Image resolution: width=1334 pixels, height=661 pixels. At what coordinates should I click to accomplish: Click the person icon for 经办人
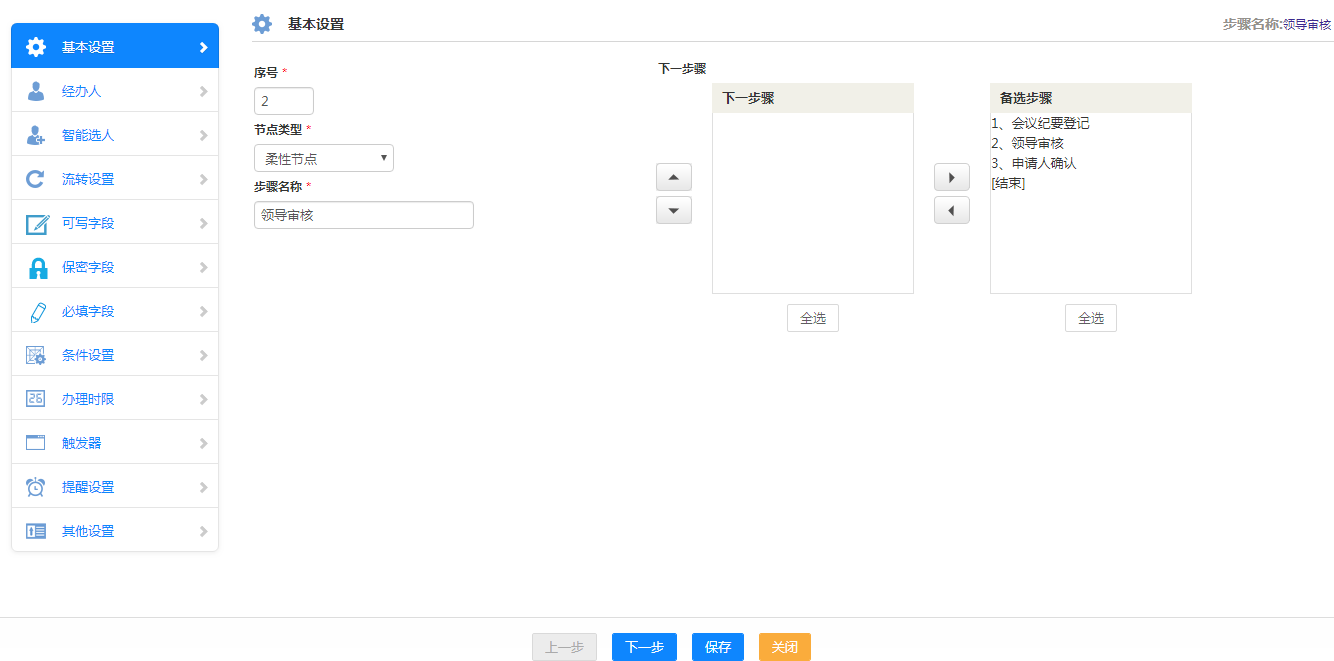[36, 92]
